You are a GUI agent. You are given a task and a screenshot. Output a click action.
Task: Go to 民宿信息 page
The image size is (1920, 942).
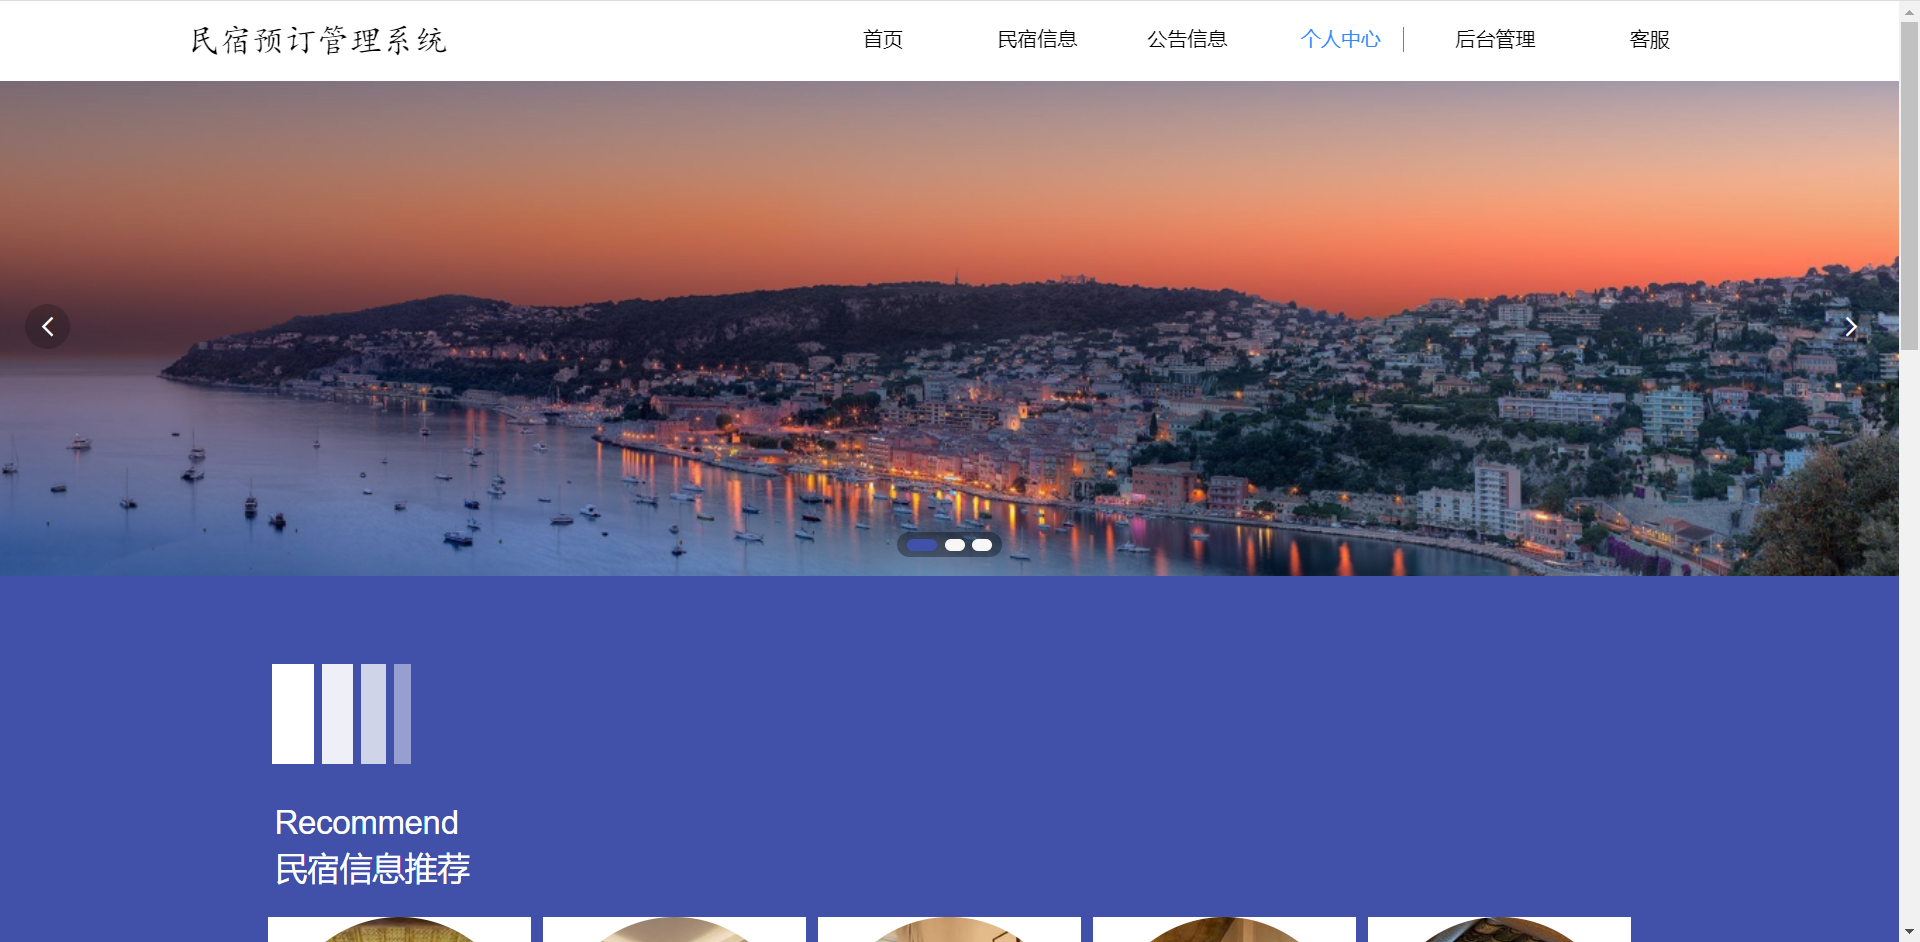click(1037, 40)
